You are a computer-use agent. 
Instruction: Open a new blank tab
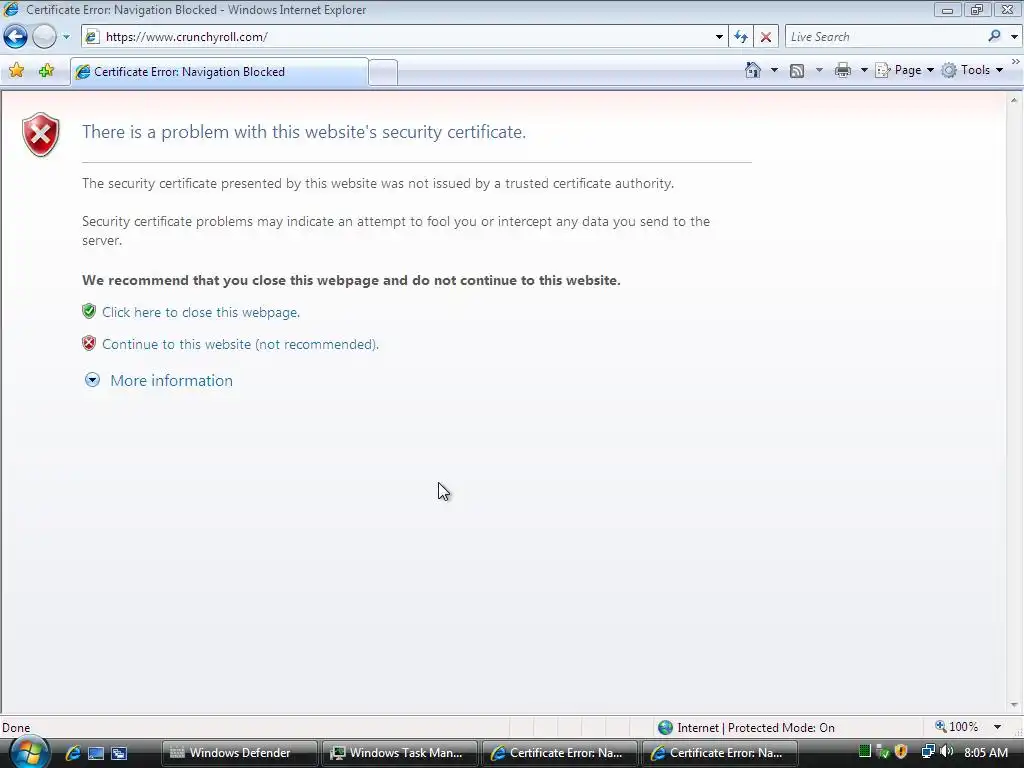coord(383,72)
